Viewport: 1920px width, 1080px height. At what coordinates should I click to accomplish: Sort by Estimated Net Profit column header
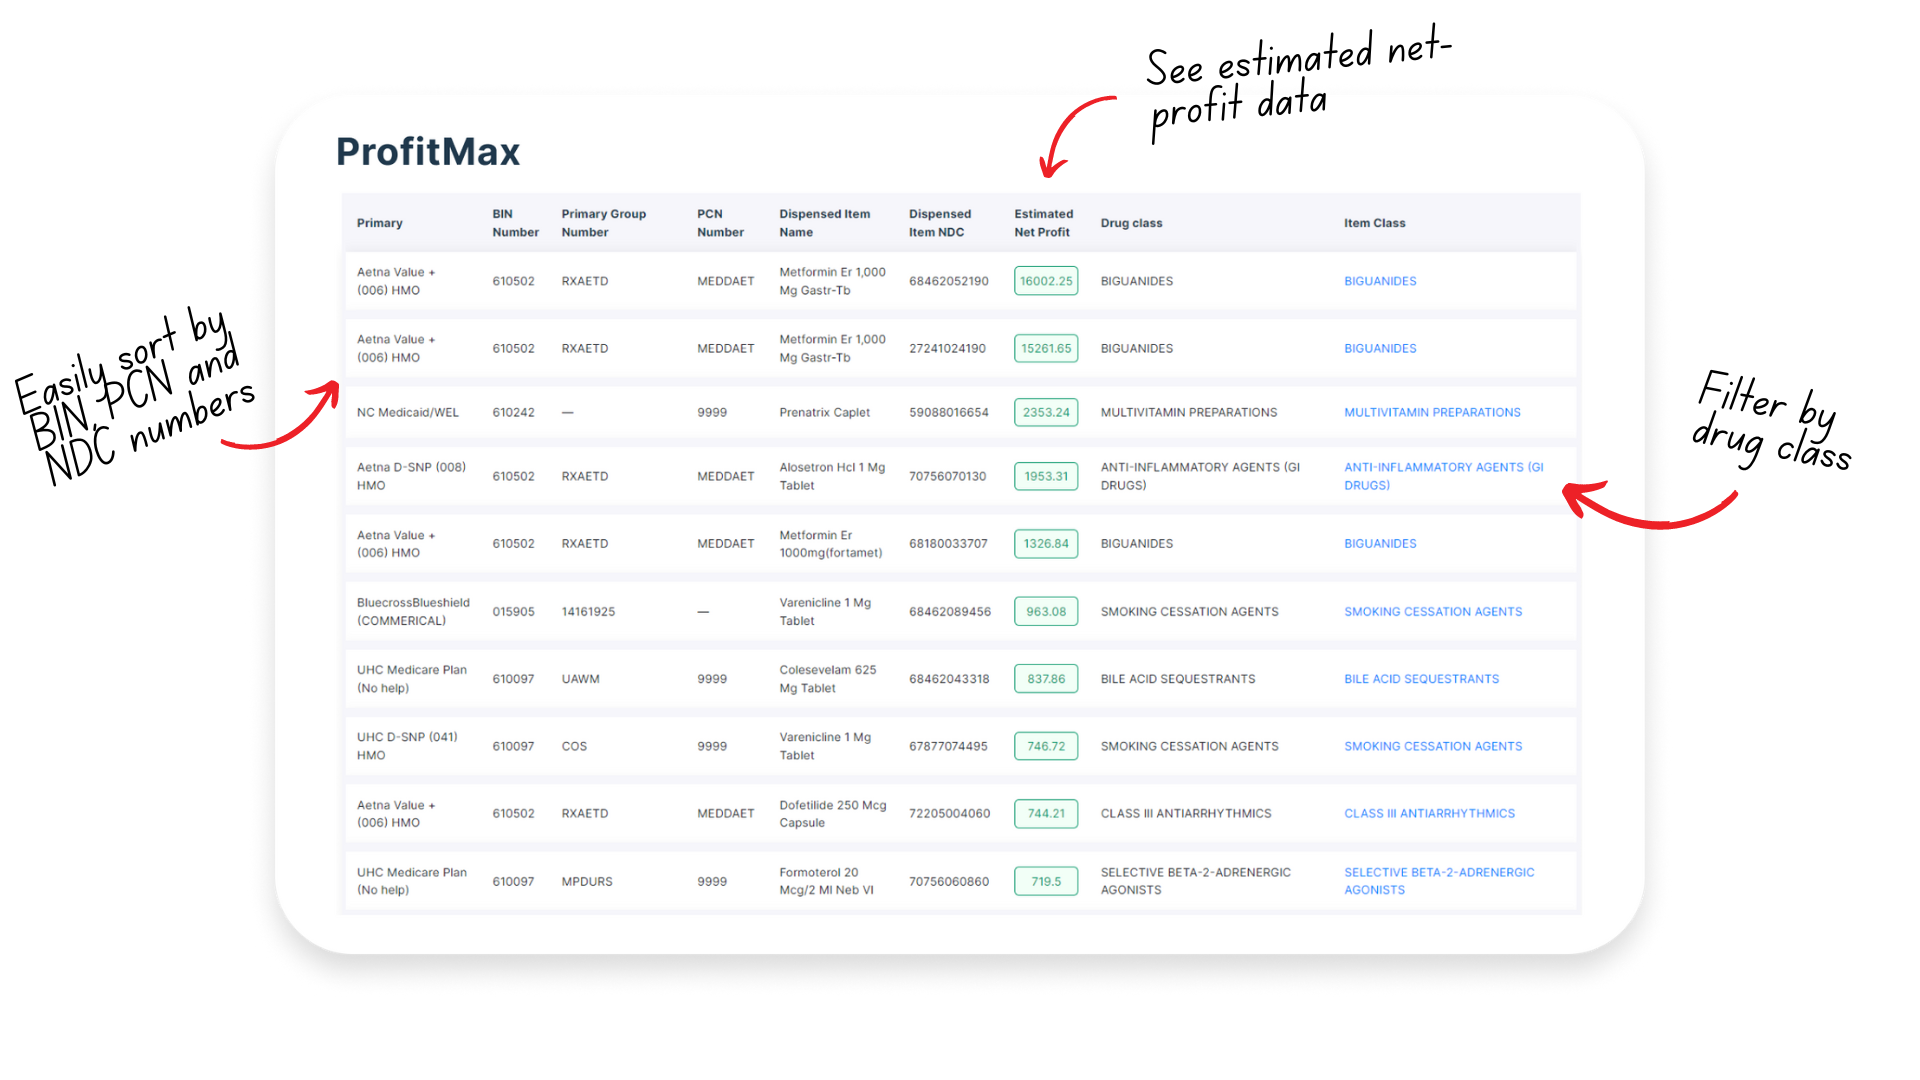coord(1043,223)
